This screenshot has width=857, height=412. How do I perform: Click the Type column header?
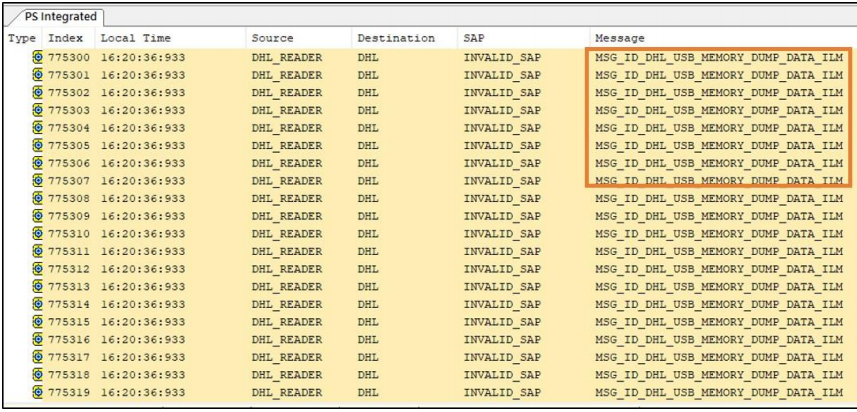pyautogui.click(x=22, y=38)
